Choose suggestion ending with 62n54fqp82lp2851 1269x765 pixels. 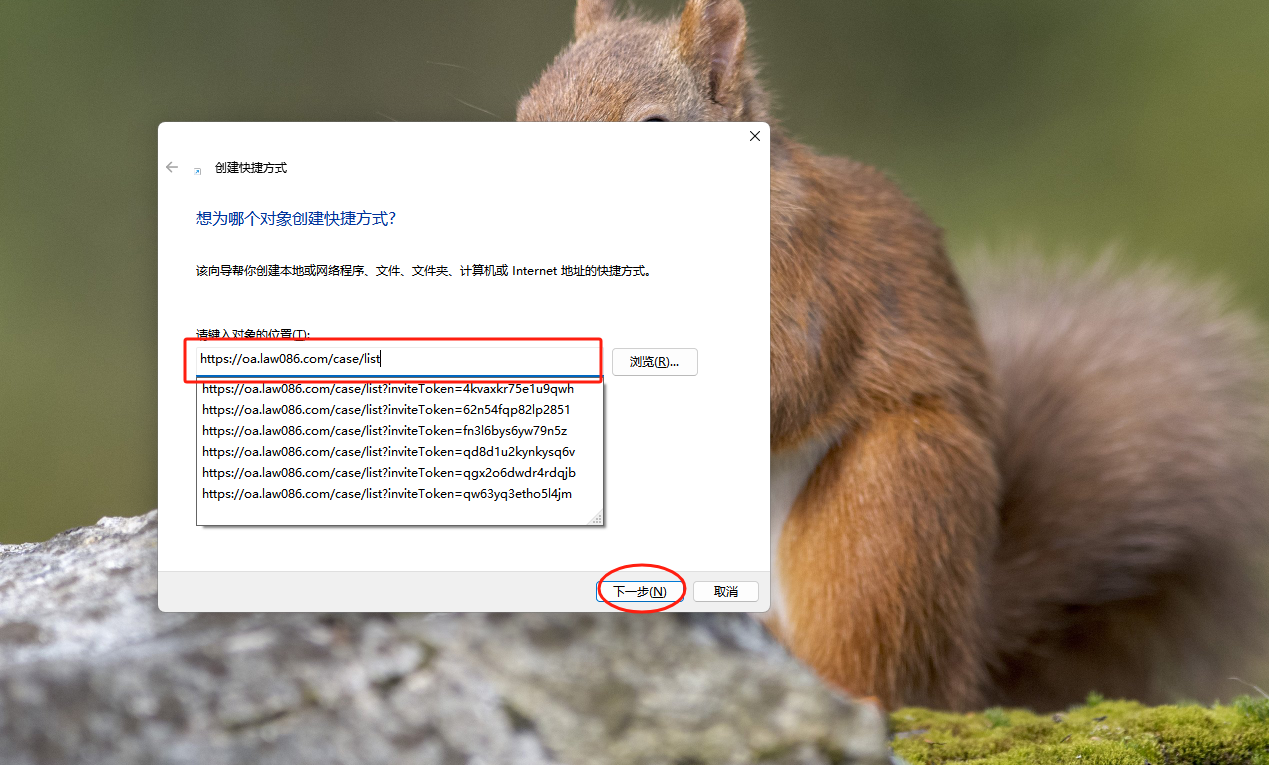point(386,410)
